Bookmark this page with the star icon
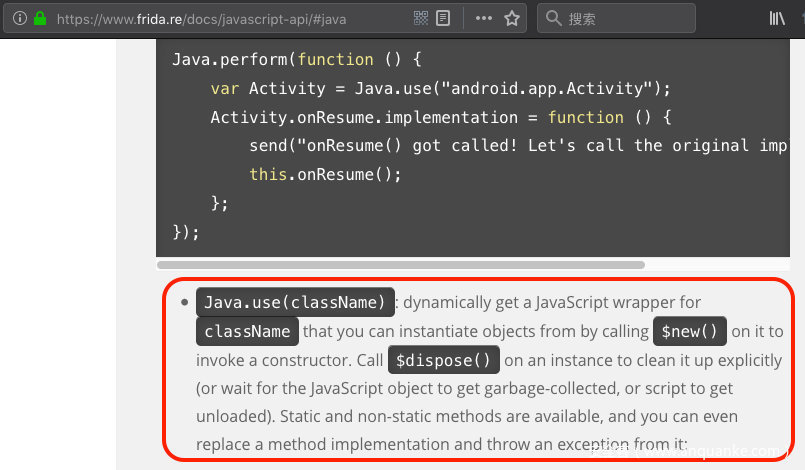The image size is (805, 470). click(512, 18)
